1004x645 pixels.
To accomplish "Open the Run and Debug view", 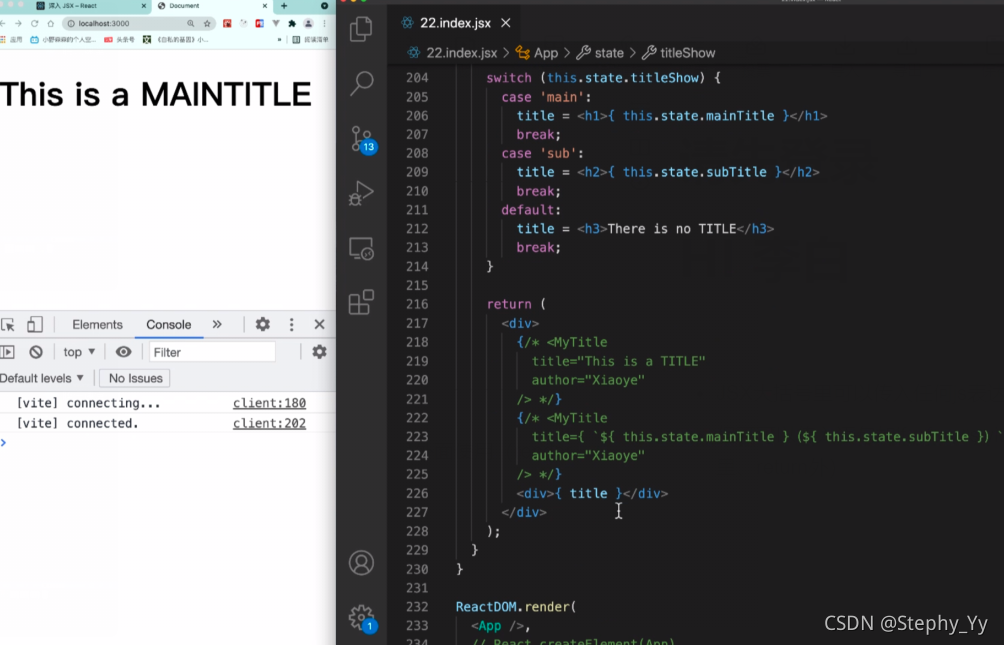I will pos(361,193).
